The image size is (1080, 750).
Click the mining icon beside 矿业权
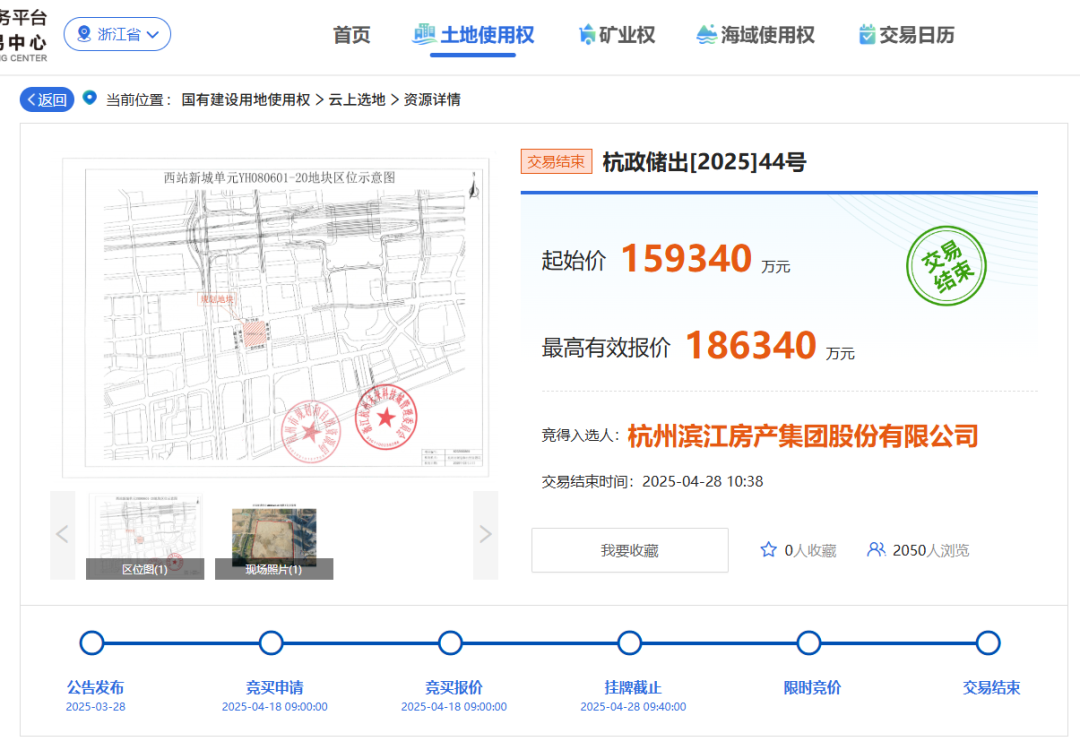coord(587,34)
